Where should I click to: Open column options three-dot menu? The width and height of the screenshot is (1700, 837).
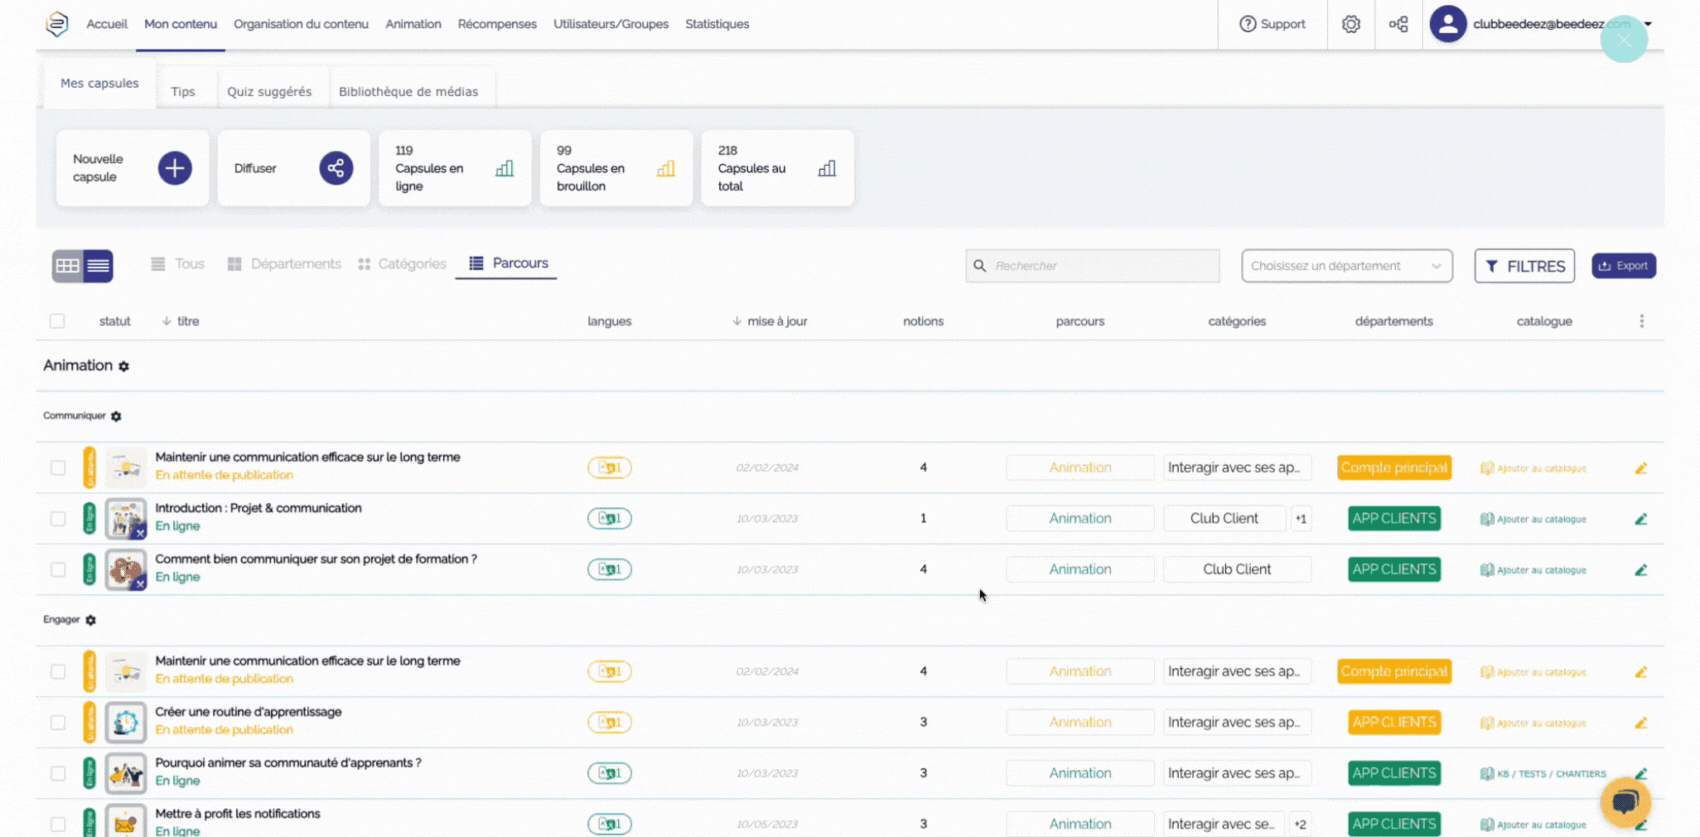coord(1641,321)
